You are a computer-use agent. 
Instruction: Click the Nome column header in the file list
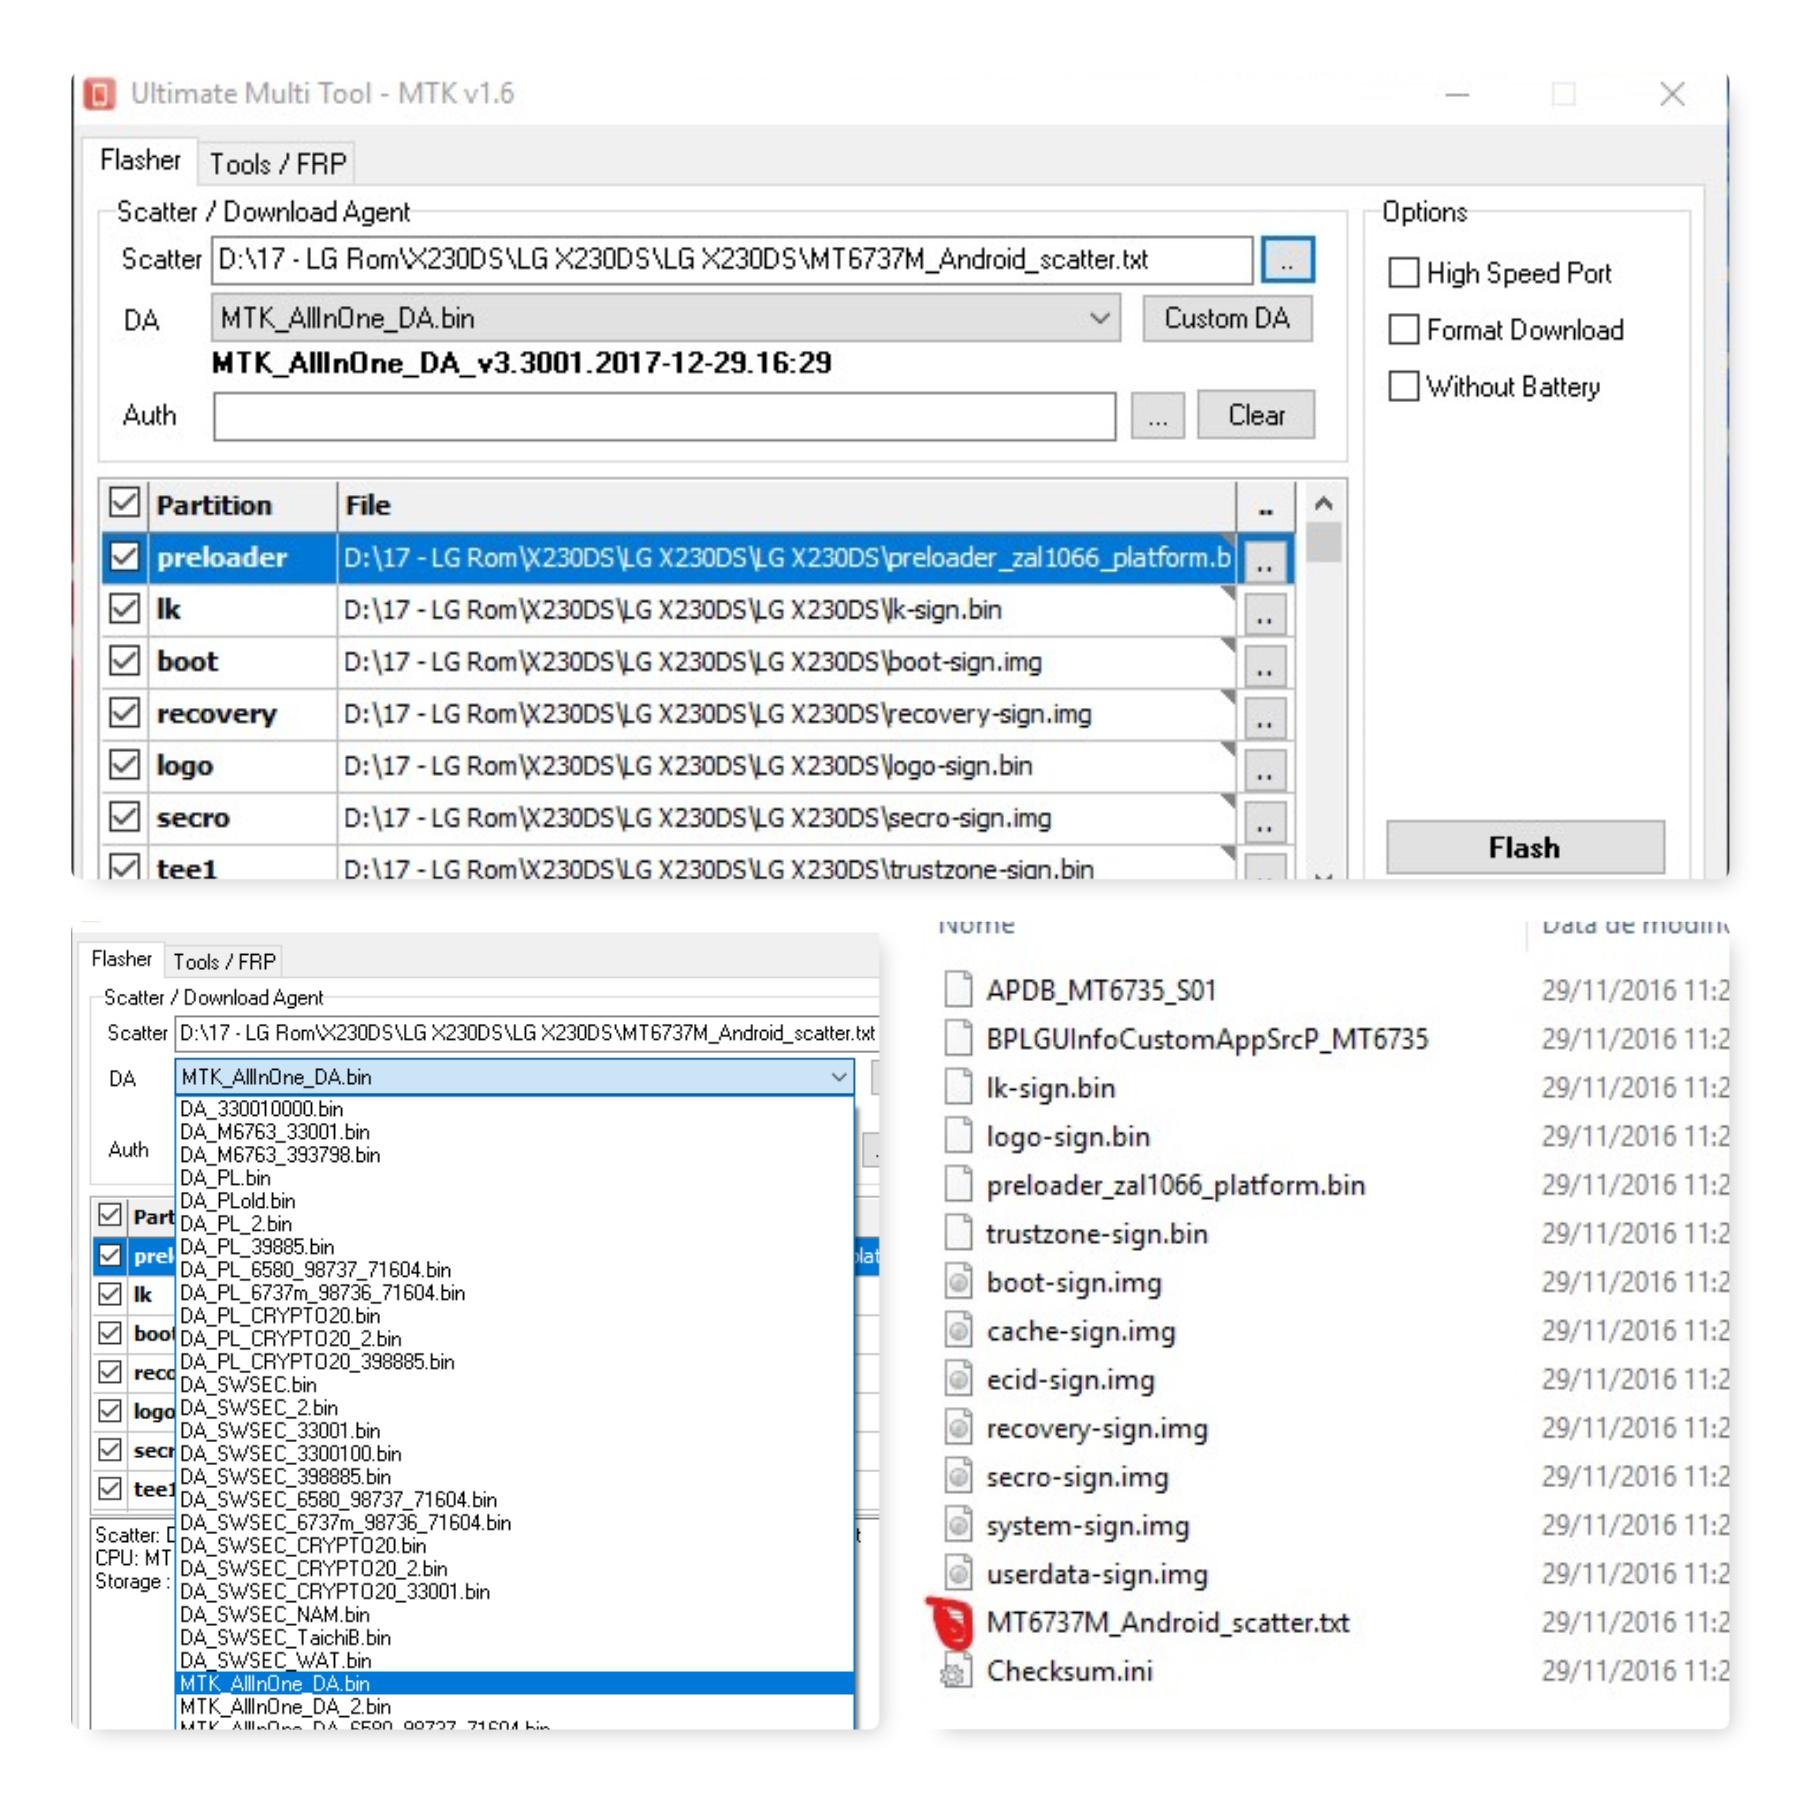[976, 925]
